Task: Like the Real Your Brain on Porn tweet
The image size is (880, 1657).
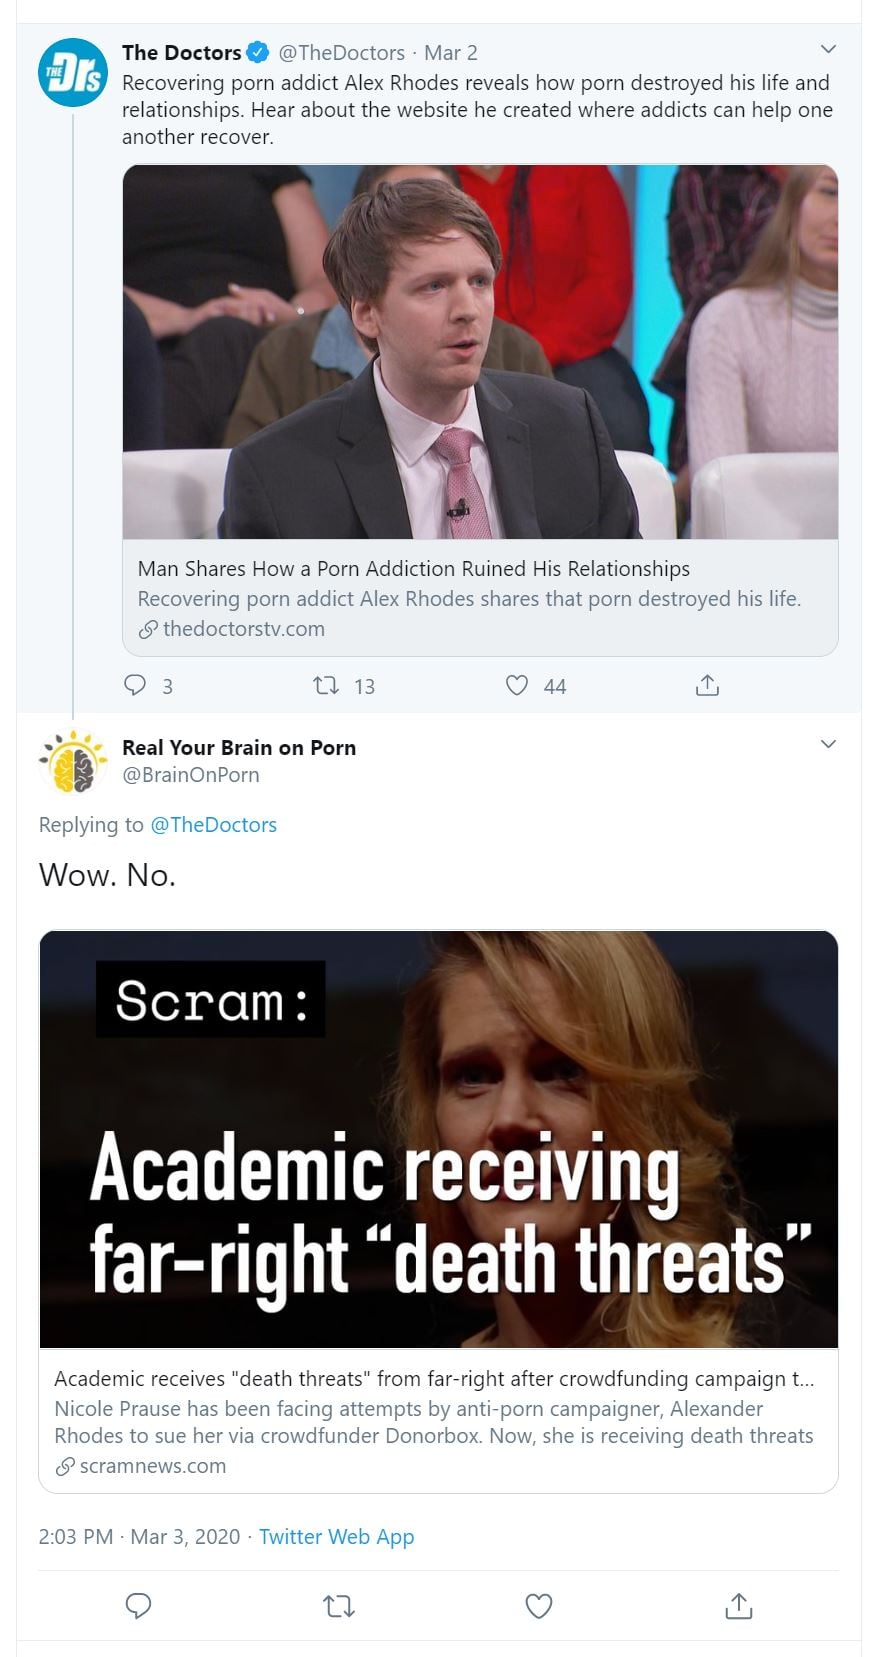Action: pyautogui.click(x=539, y=1606)
